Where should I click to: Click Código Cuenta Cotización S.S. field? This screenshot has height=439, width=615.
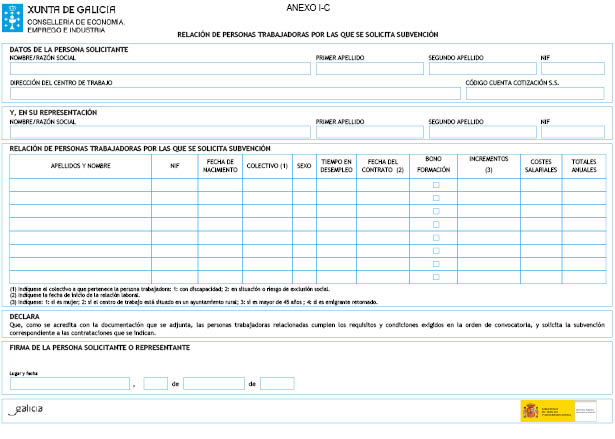(x=535, y=93)
